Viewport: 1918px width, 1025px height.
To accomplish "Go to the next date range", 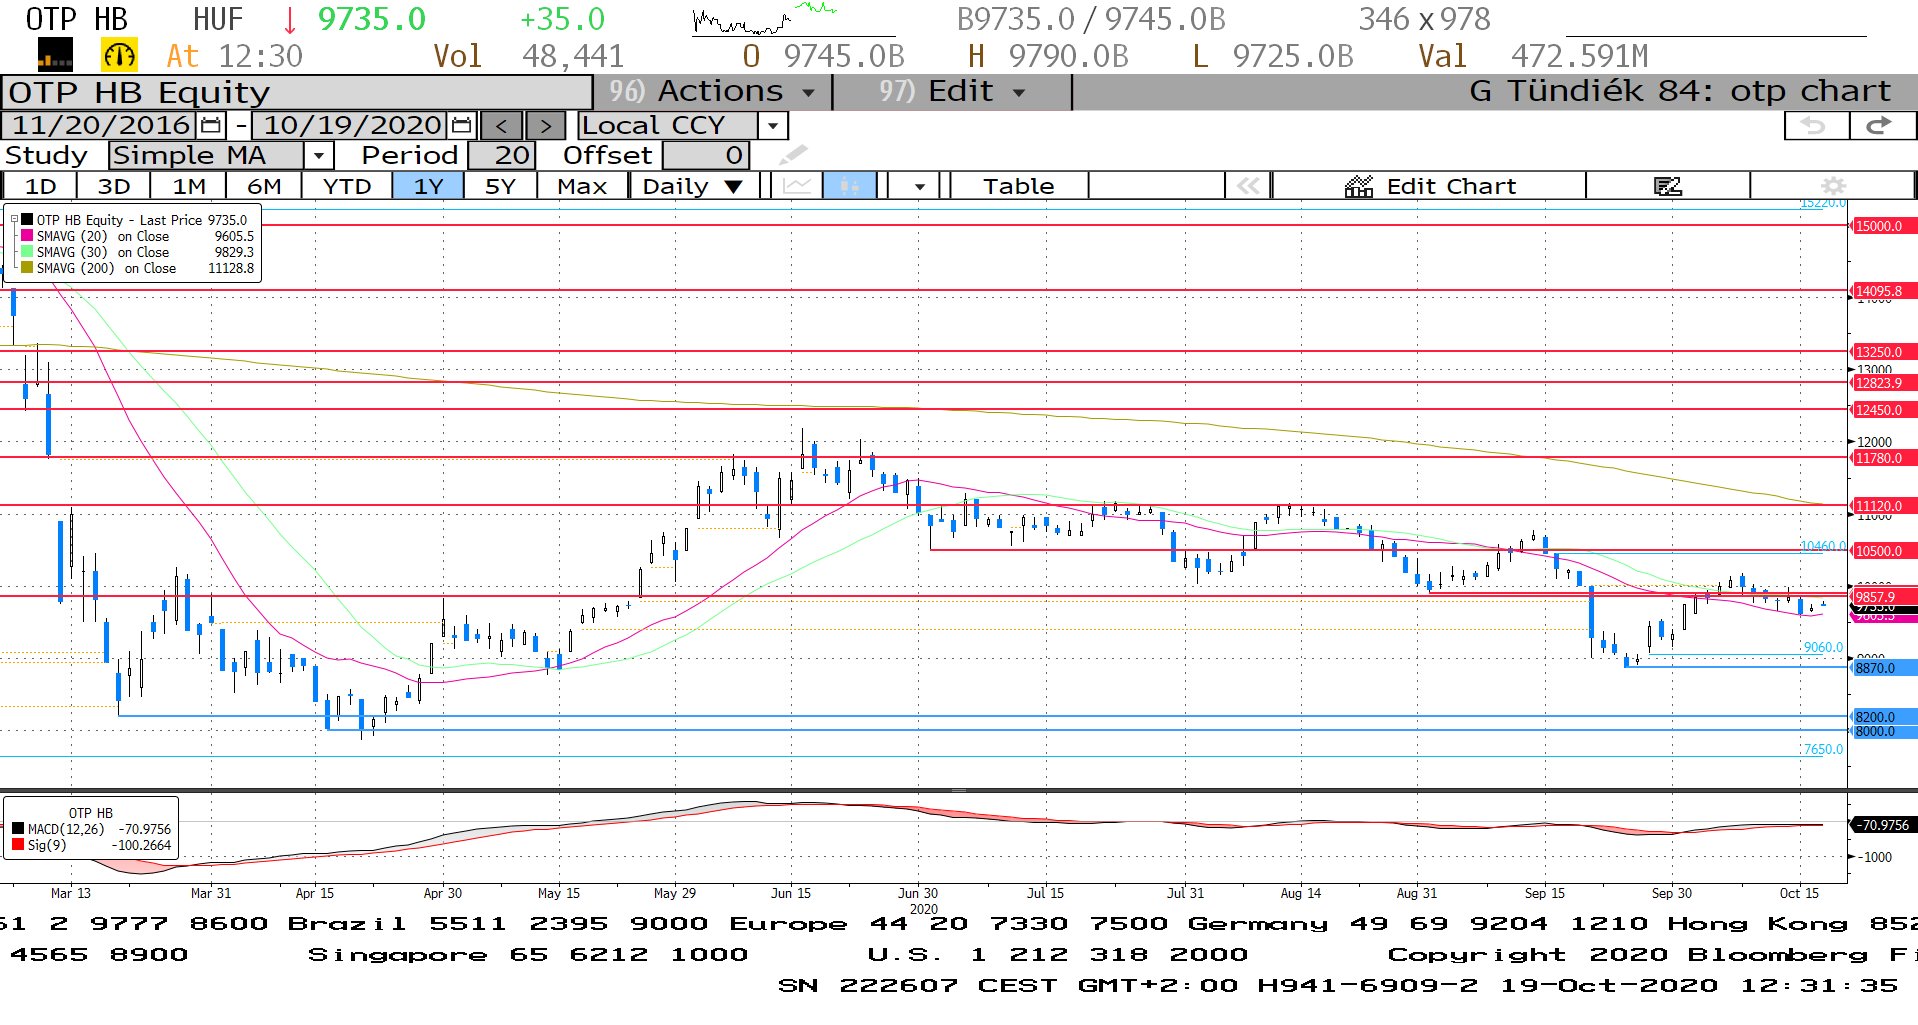I will pyautogui.click(x=545, y=126).
